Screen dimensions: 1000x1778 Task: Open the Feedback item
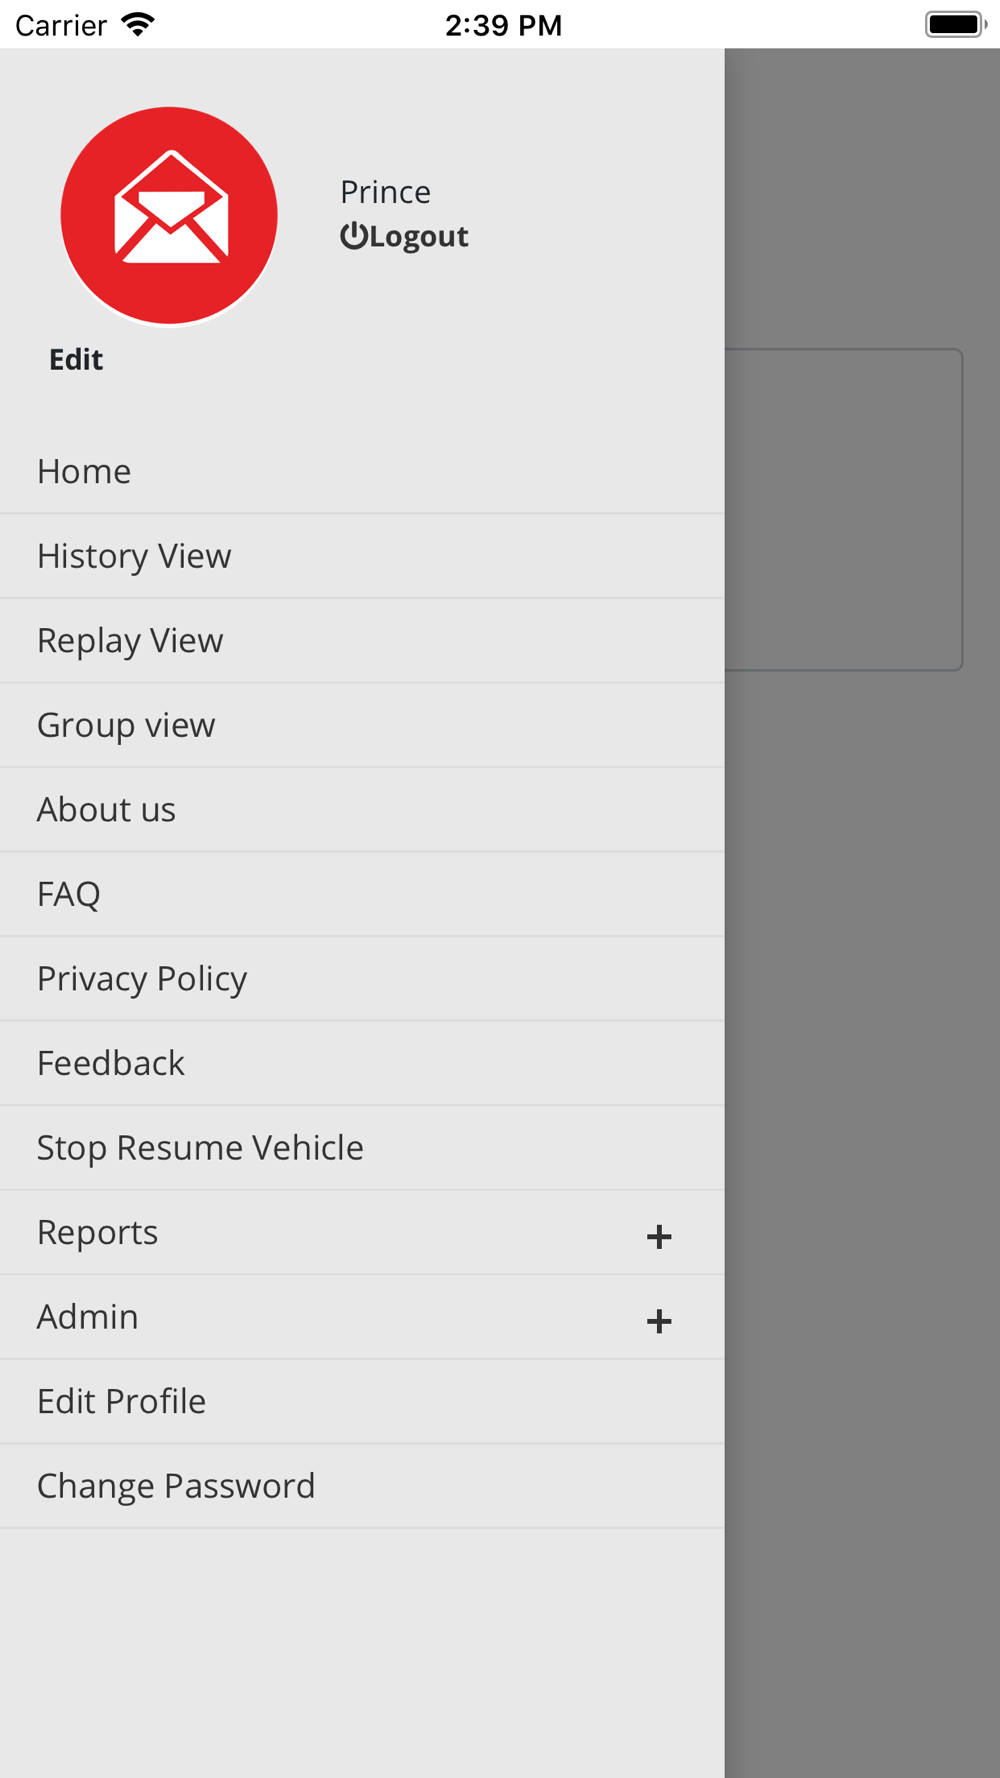pos(362,1063)
